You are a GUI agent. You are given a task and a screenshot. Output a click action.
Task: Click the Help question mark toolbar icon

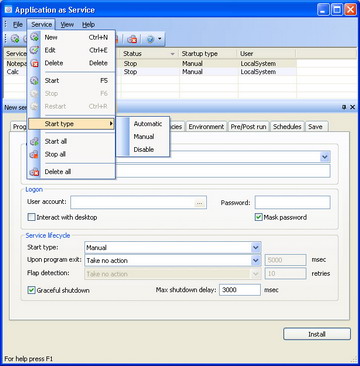(150, 39)
